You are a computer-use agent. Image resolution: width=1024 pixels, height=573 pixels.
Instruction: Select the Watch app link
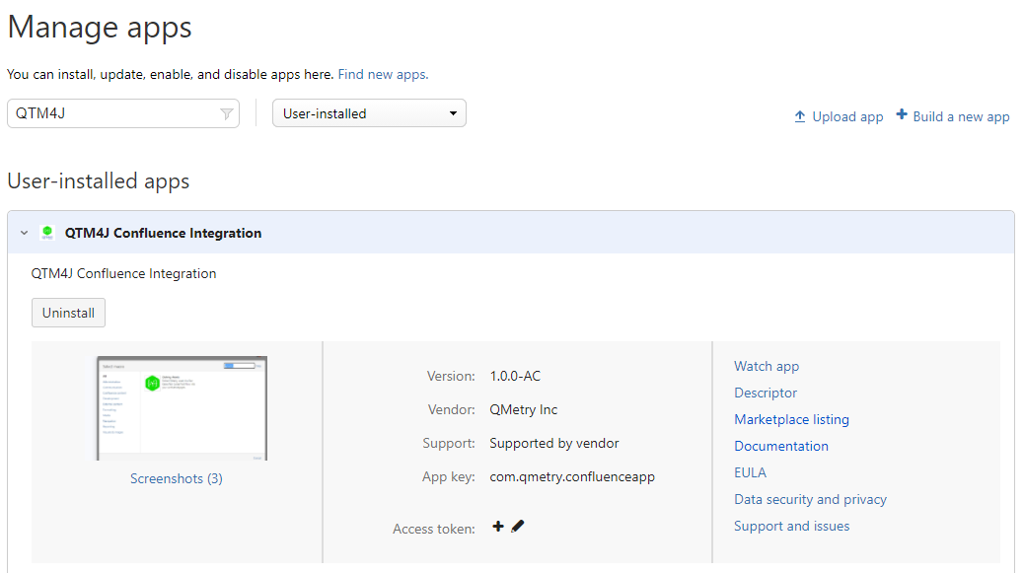[x=766, y=366]
